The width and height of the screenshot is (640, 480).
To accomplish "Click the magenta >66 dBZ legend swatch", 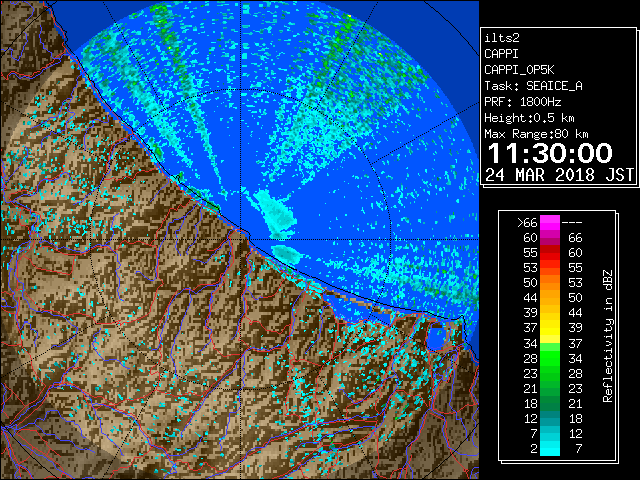I will click(550, 223).
